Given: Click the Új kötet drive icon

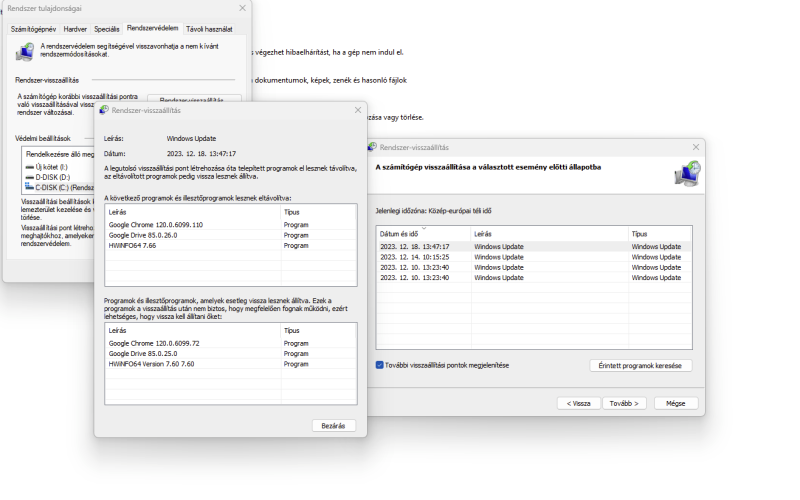Looking at the screenshot, I should [x=29, y=167].
